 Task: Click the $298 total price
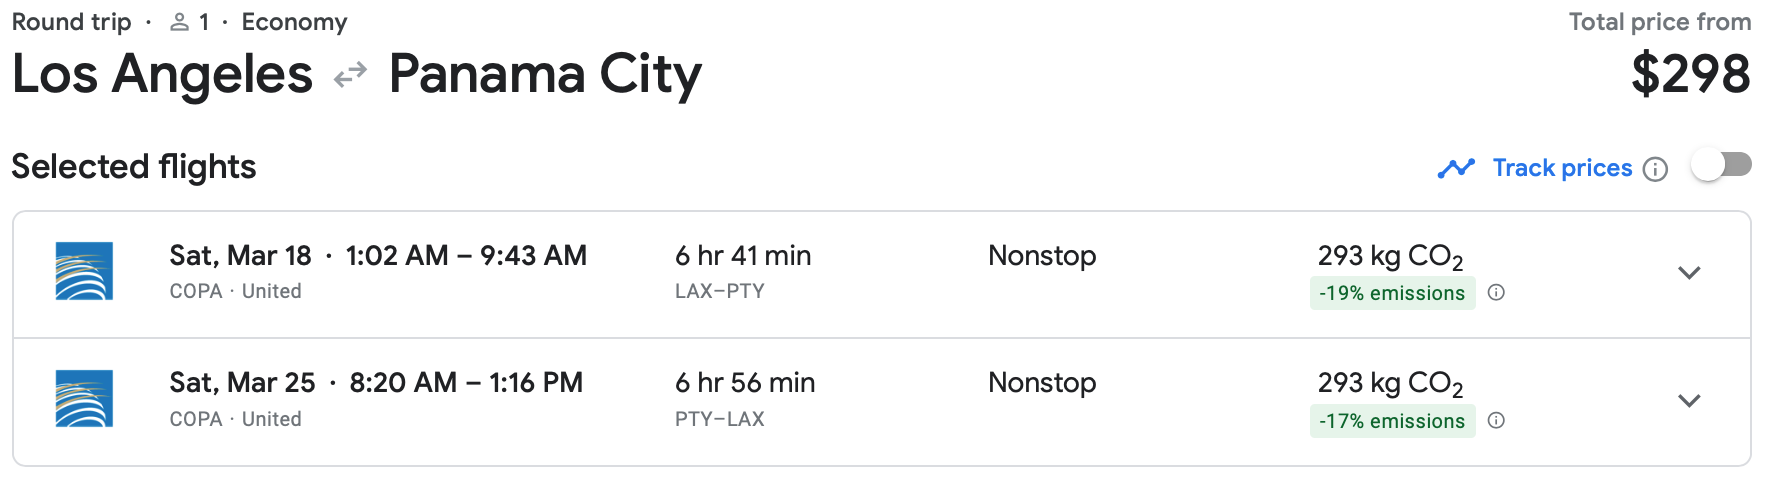(1690, 75)
